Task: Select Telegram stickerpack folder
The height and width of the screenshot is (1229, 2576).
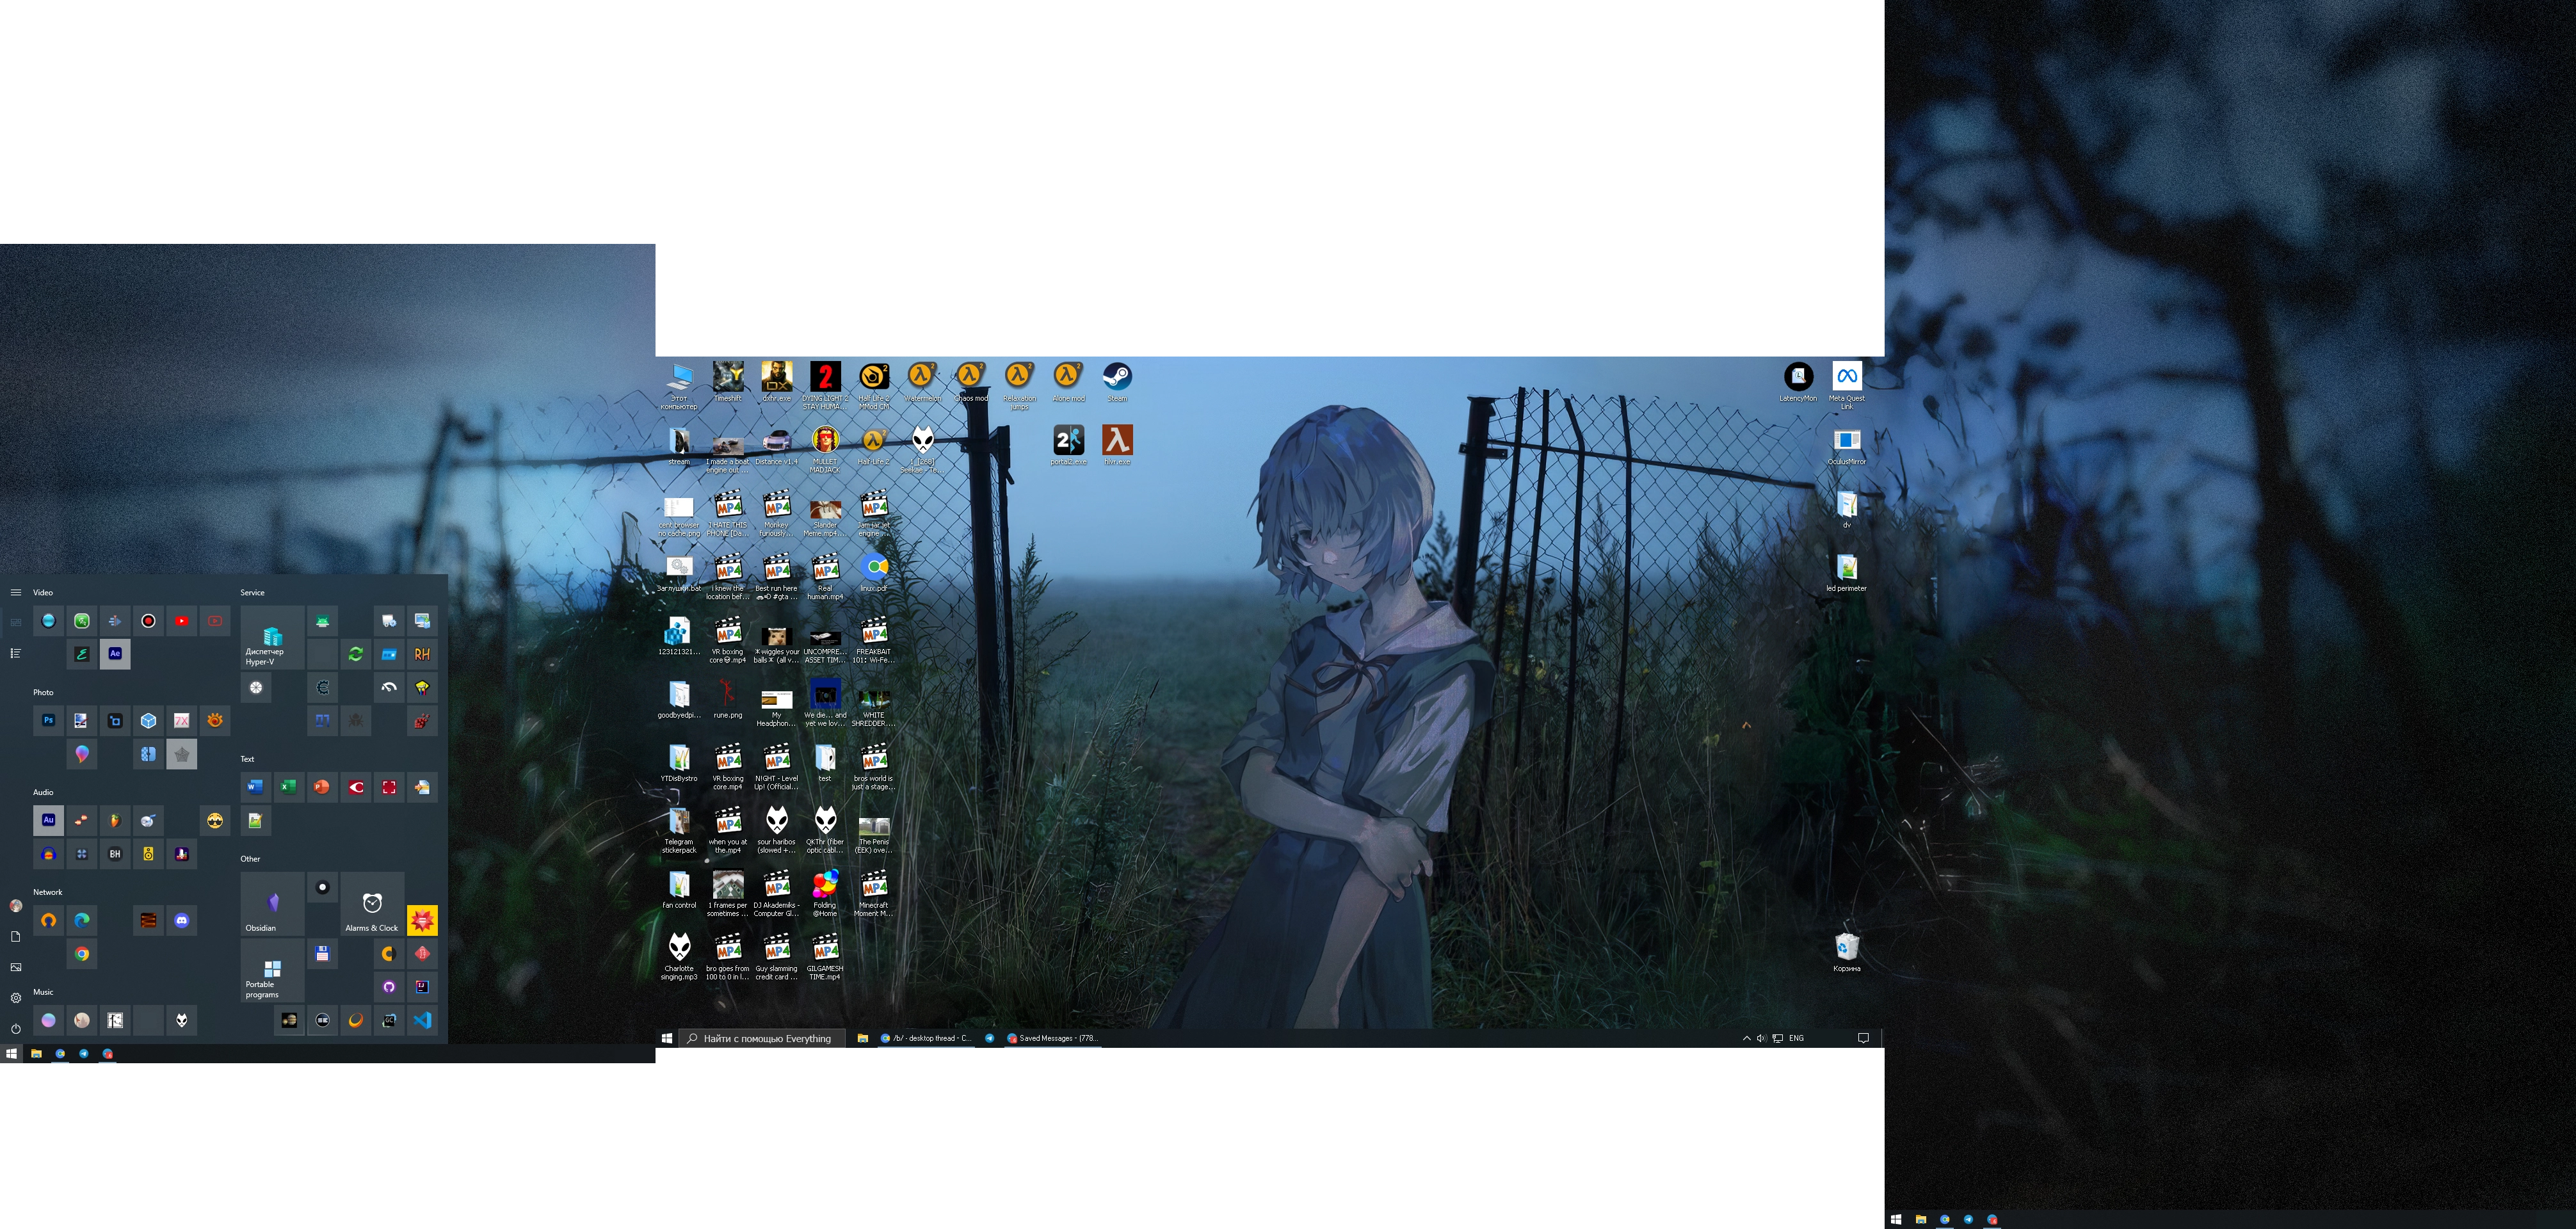Action: [679, 830]
